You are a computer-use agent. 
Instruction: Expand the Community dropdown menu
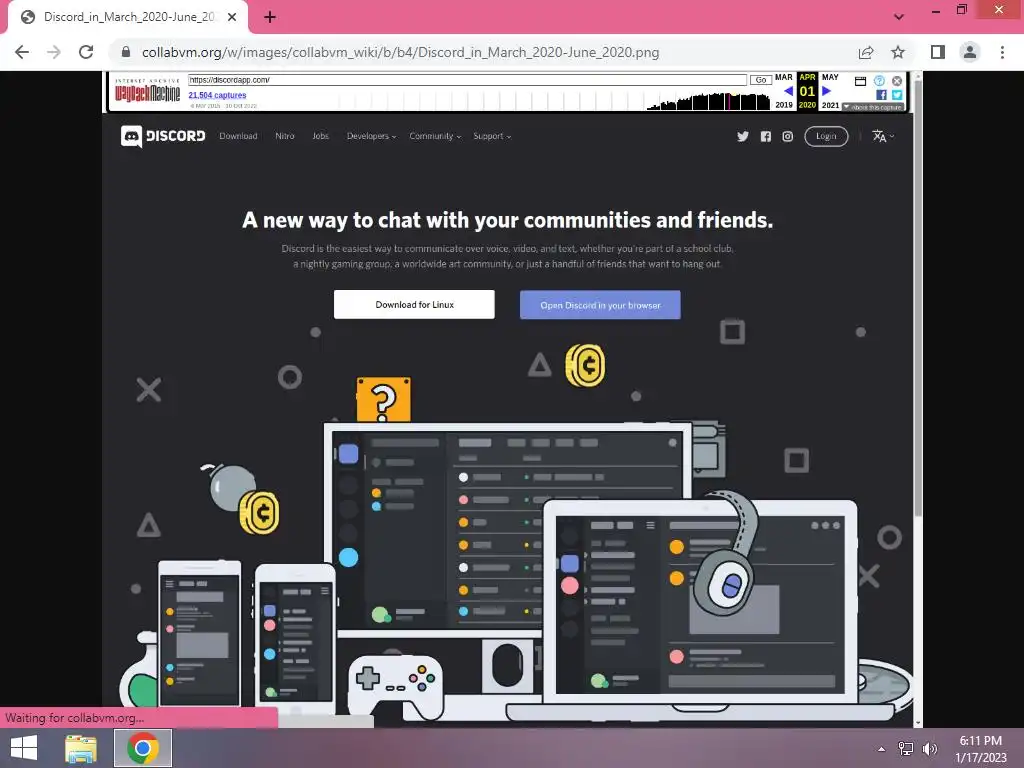click(435, 136)
